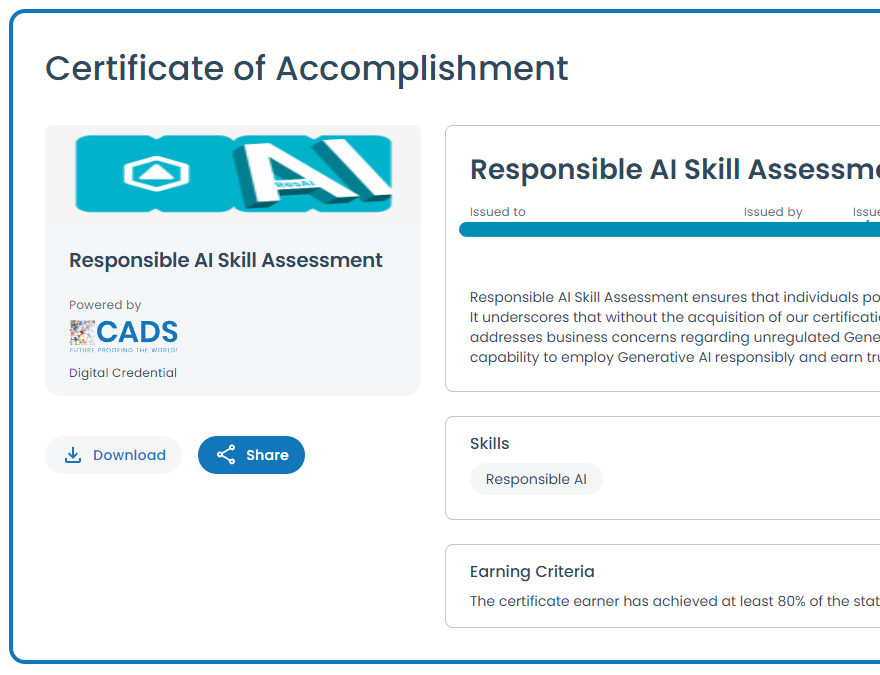880x675 pixels.
Task: Click the Issued by label
Action: point(773,212)
